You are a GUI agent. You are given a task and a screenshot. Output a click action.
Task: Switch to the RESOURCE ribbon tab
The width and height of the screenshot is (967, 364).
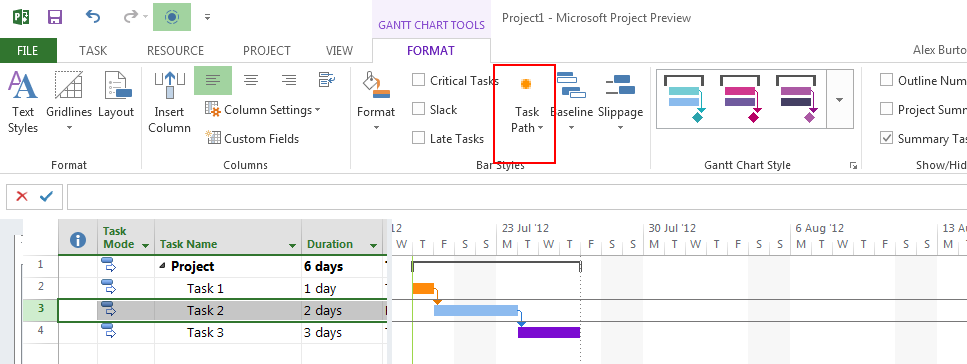[x=175, y=51]
